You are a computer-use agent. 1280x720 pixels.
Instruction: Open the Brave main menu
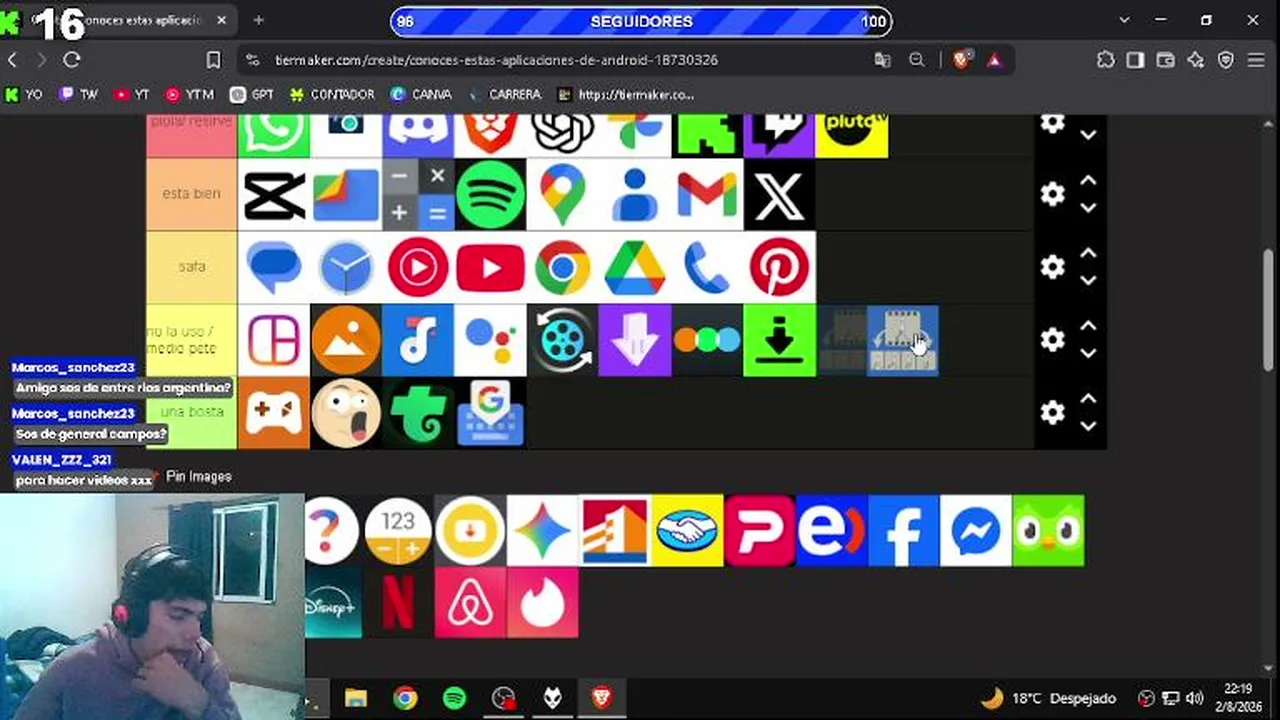[1256, 60]
